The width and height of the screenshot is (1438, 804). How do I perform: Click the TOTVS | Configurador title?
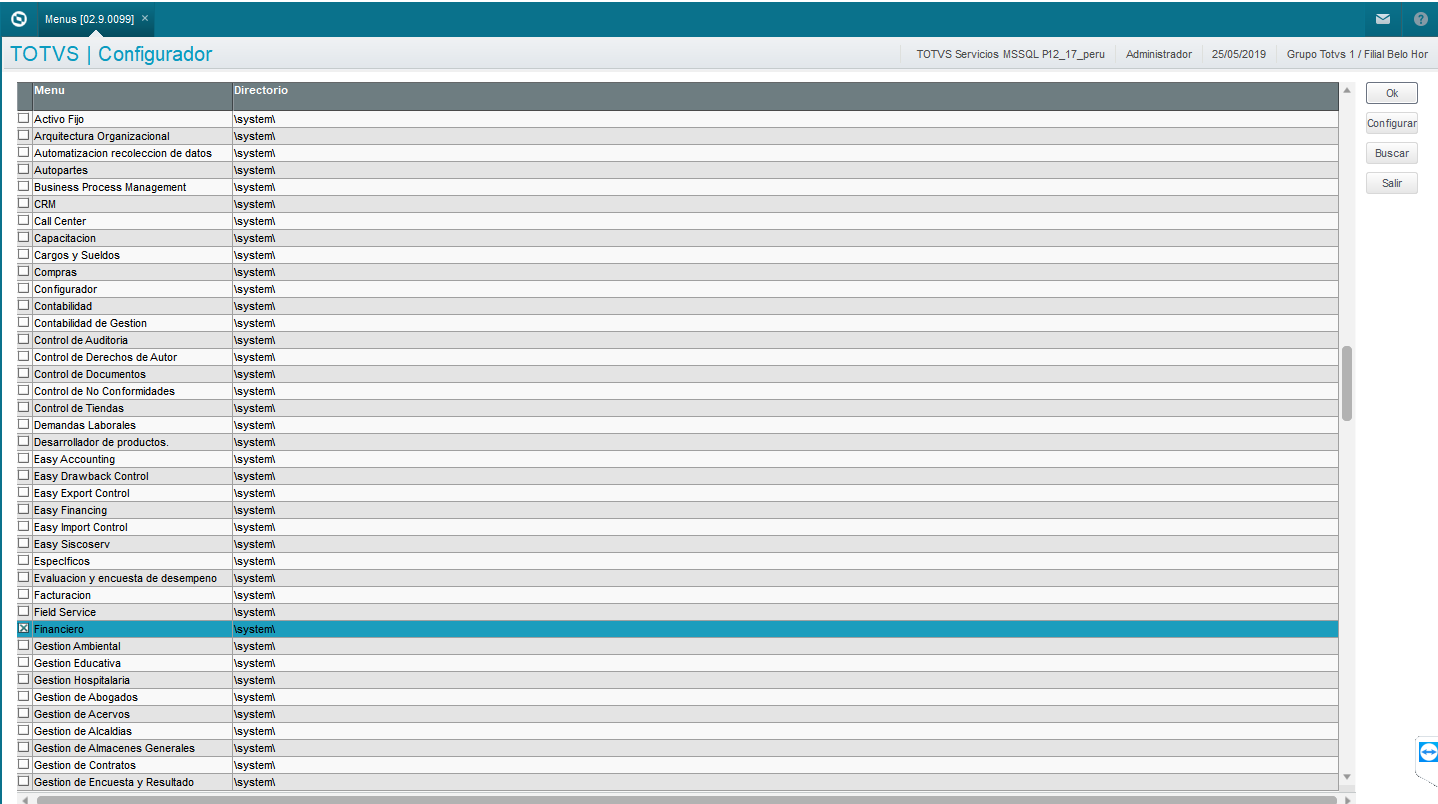(111, 54)
